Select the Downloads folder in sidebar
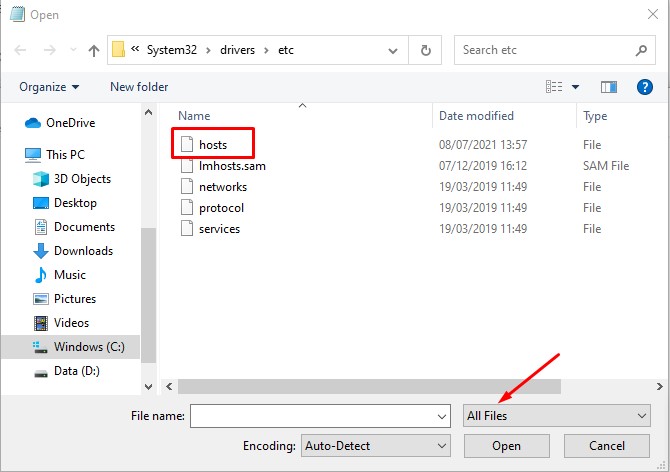This screenshot has width=670, height=472. click(x=83, y=251)
